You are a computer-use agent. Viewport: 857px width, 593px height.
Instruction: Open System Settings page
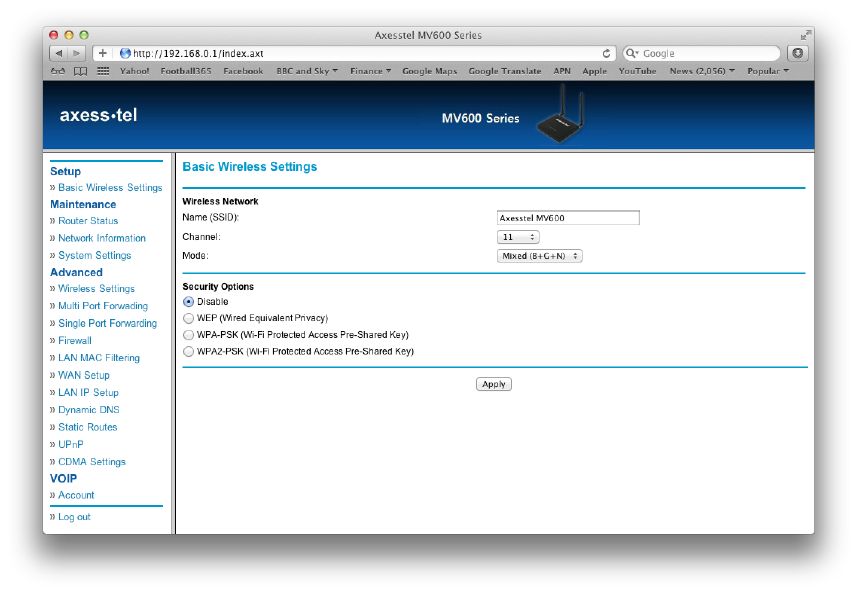coord(95,255)
